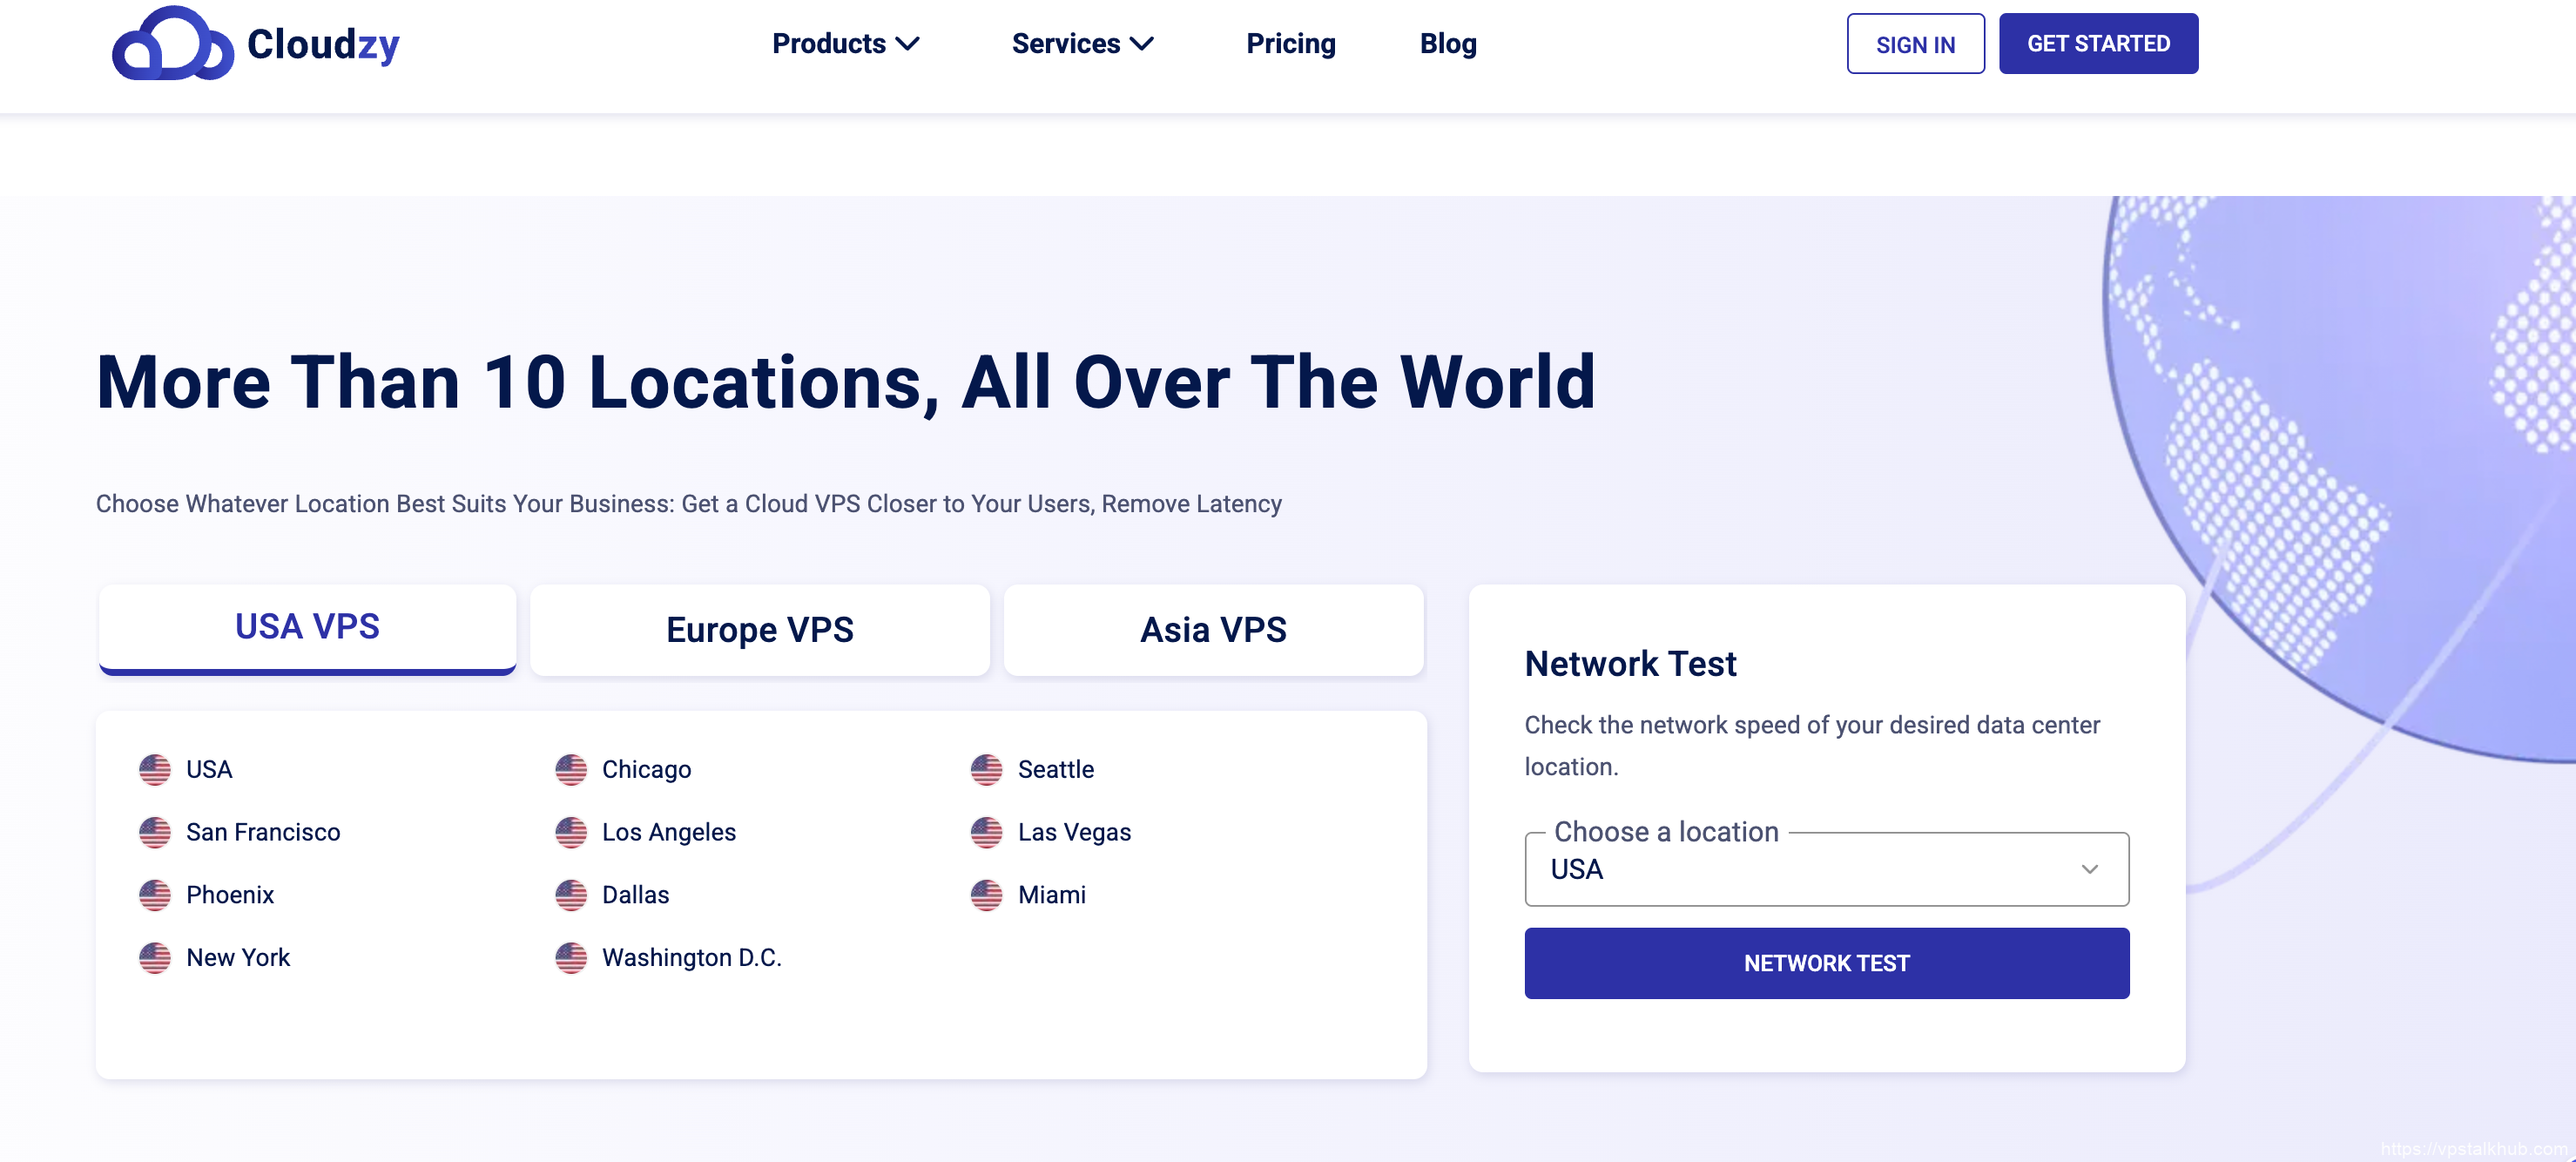Click the flag icon next to Miami

[986, 895]
